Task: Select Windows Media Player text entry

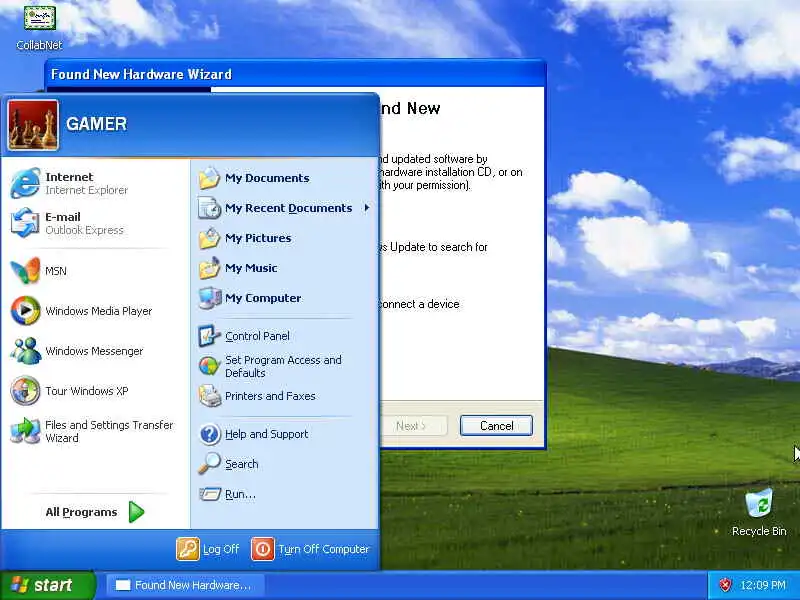Action: coord(98,311)
